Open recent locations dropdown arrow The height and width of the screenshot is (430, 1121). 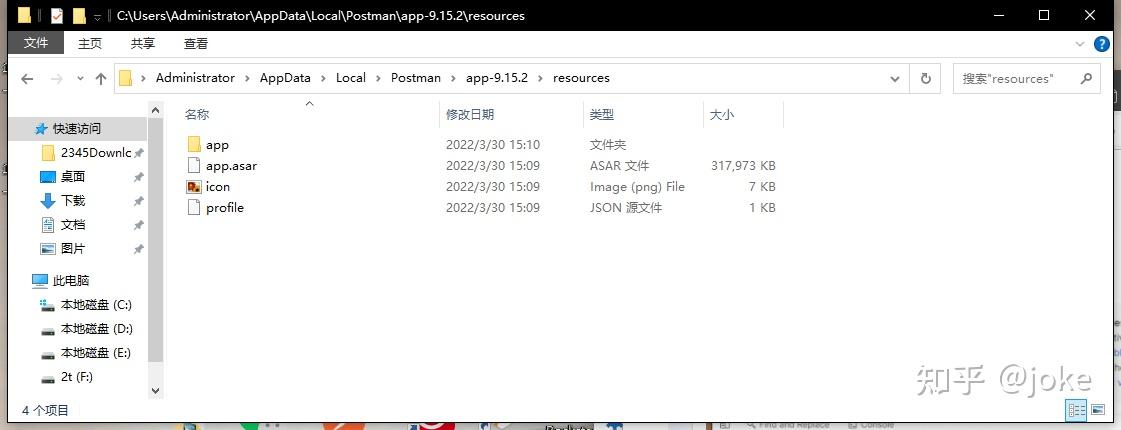80,79
